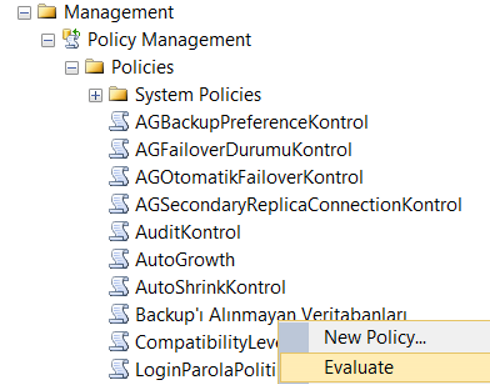Click the AGOtomatikFailoverKontrol policy icon
Image resolution: width=490 pixels, height=384 pixels.
point(119,177)
